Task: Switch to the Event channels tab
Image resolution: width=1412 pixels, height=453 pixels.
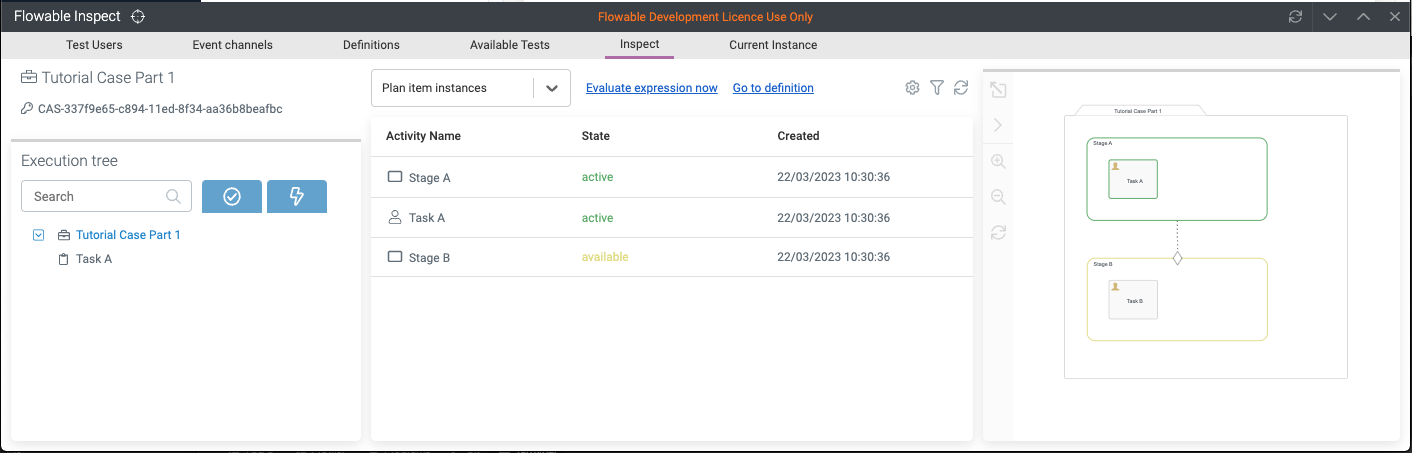Action: (232, 45)
